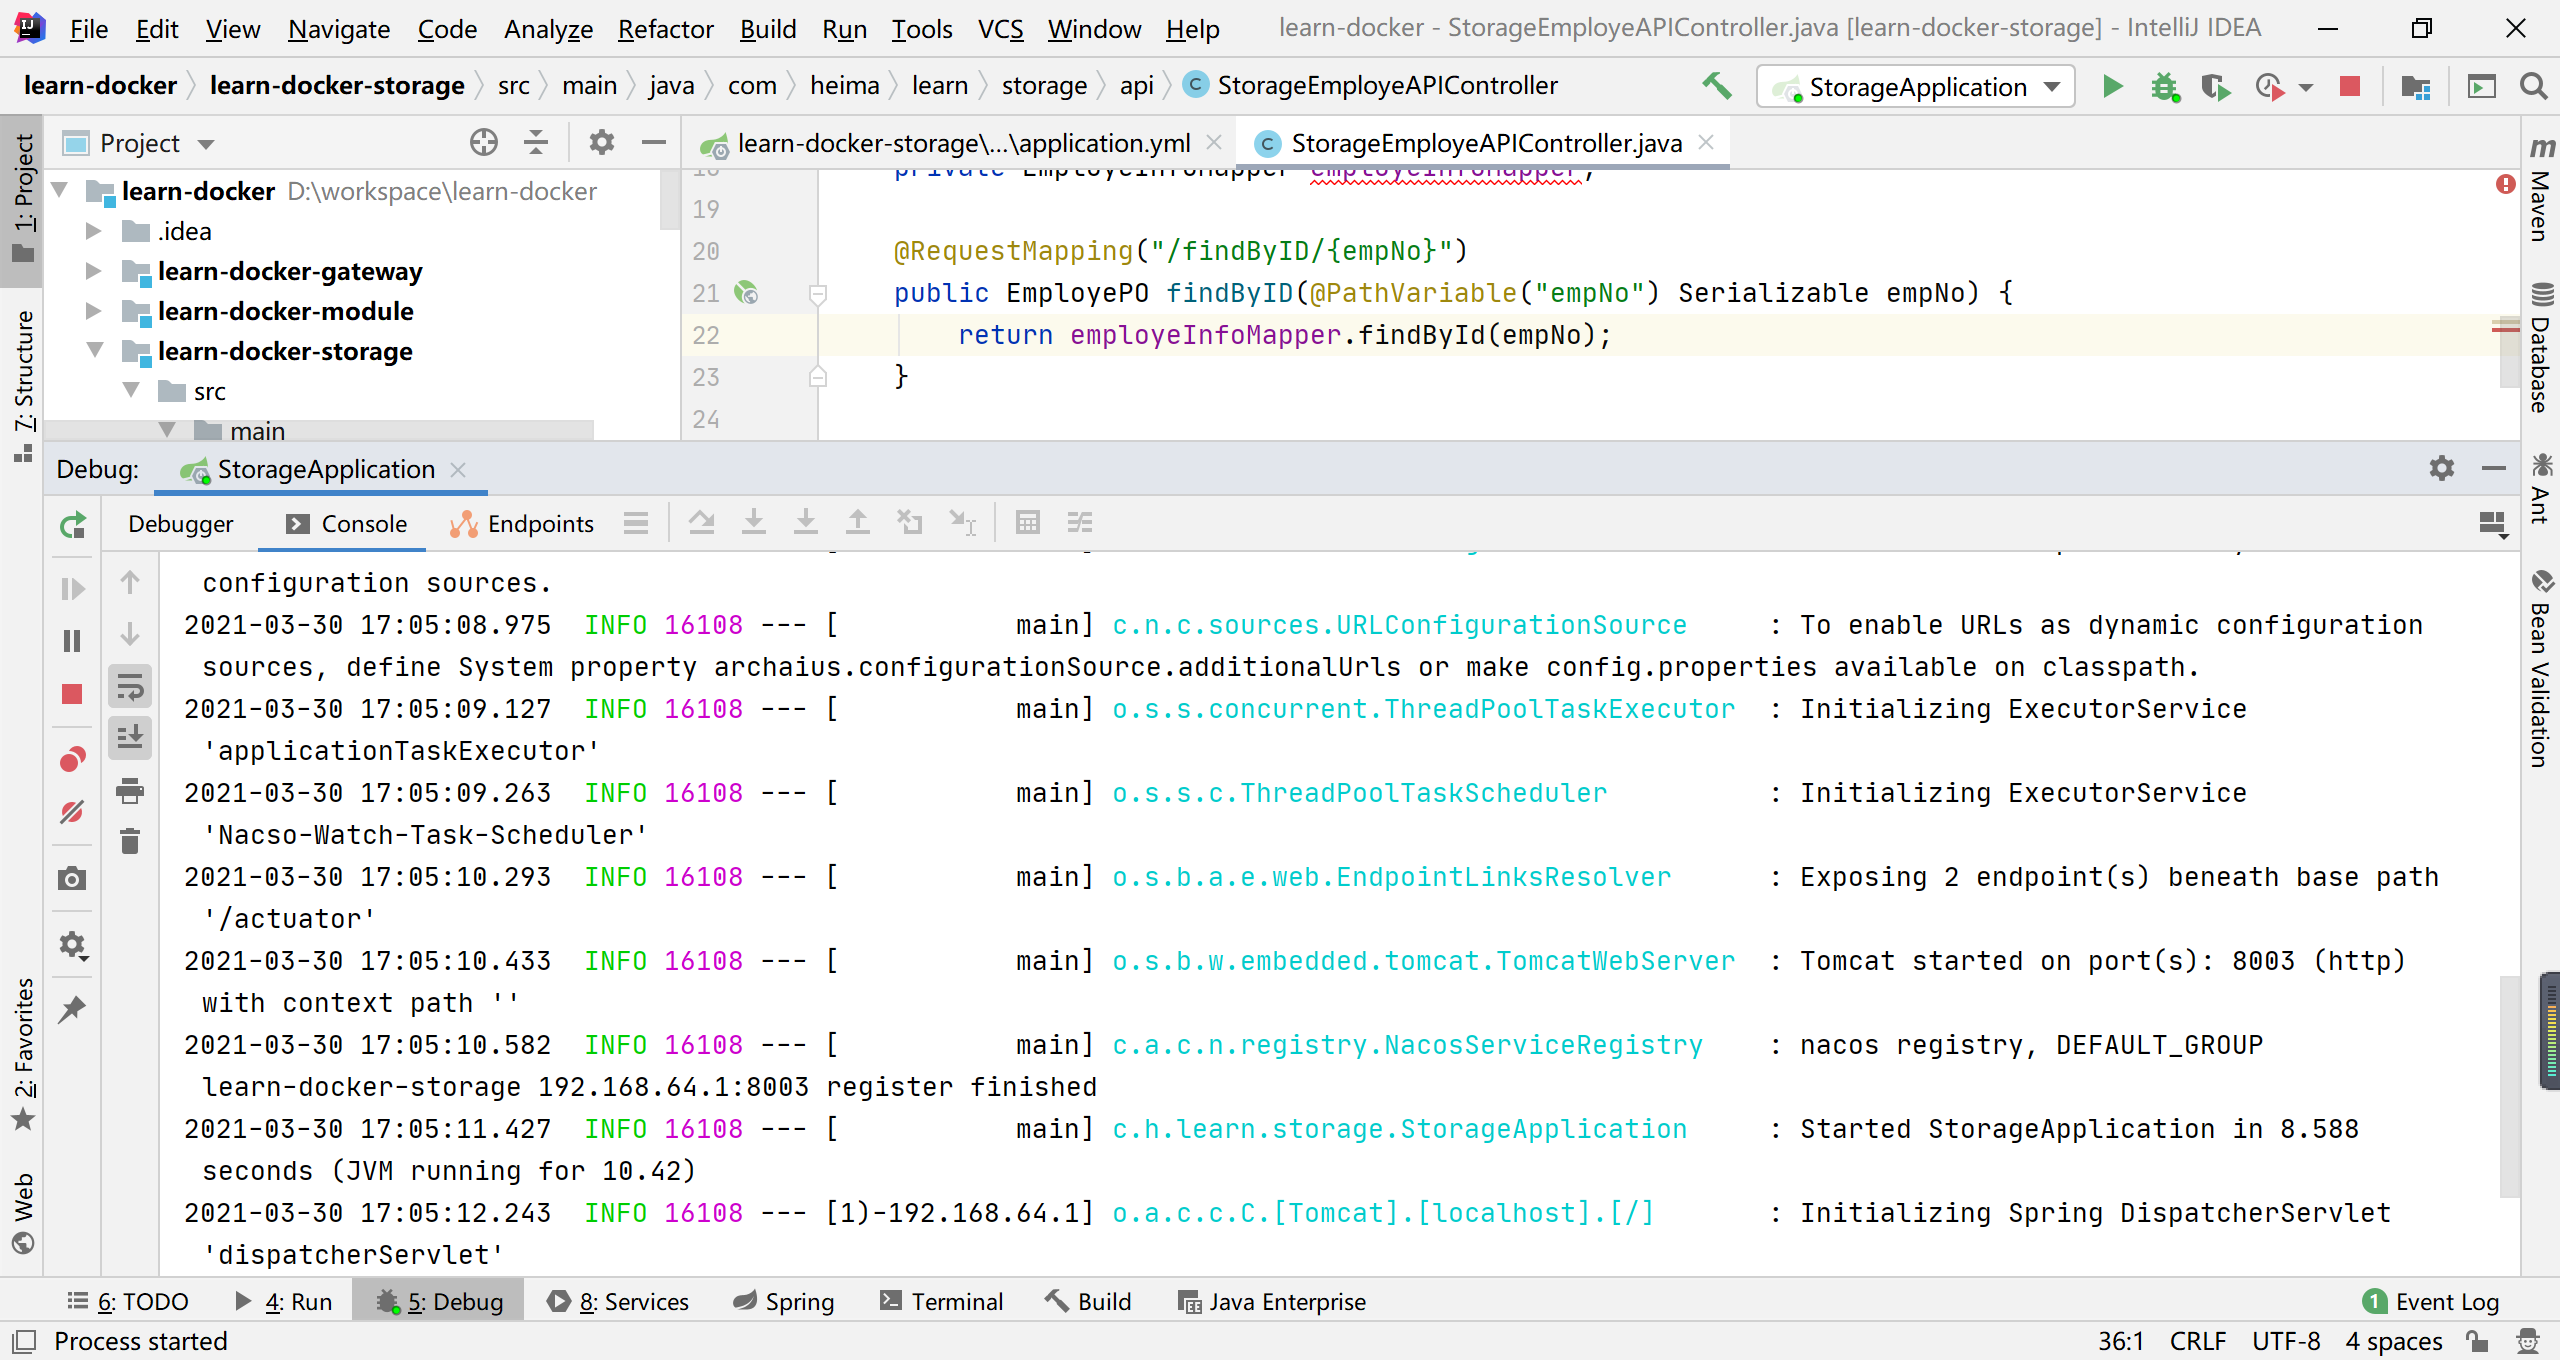Click the Build project hammer icon
This screenshot has height=1360, width=2560.
coord(1717,87)
